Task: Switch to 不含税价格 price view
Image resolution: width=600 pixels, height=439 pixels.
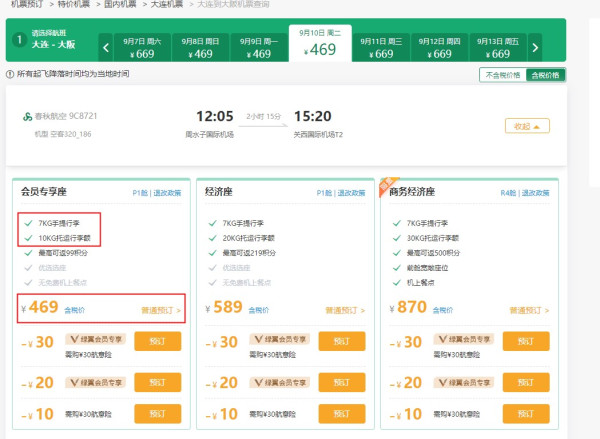Action: pyautogui.click(x=503, y=75)
